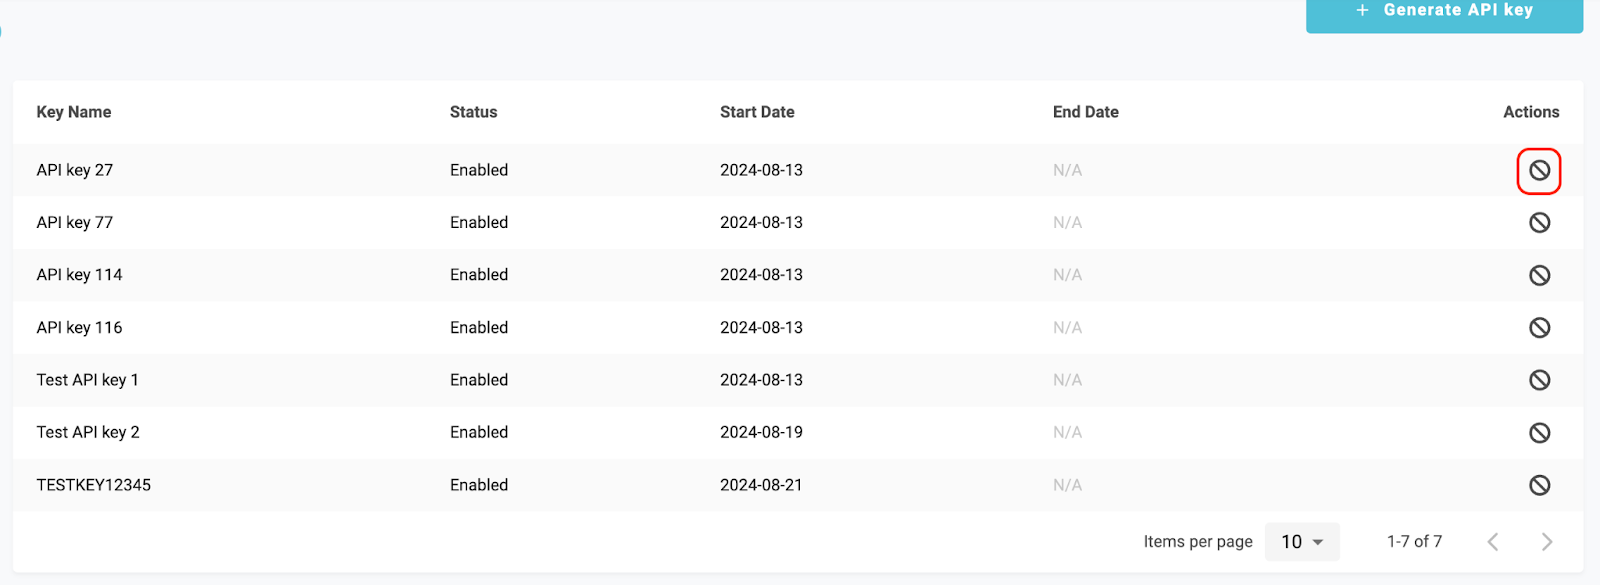Image resolution: width=1600 pixels, height=585 pixels.
Task: Go to the previous page of keys
Action: (1493, 542)
